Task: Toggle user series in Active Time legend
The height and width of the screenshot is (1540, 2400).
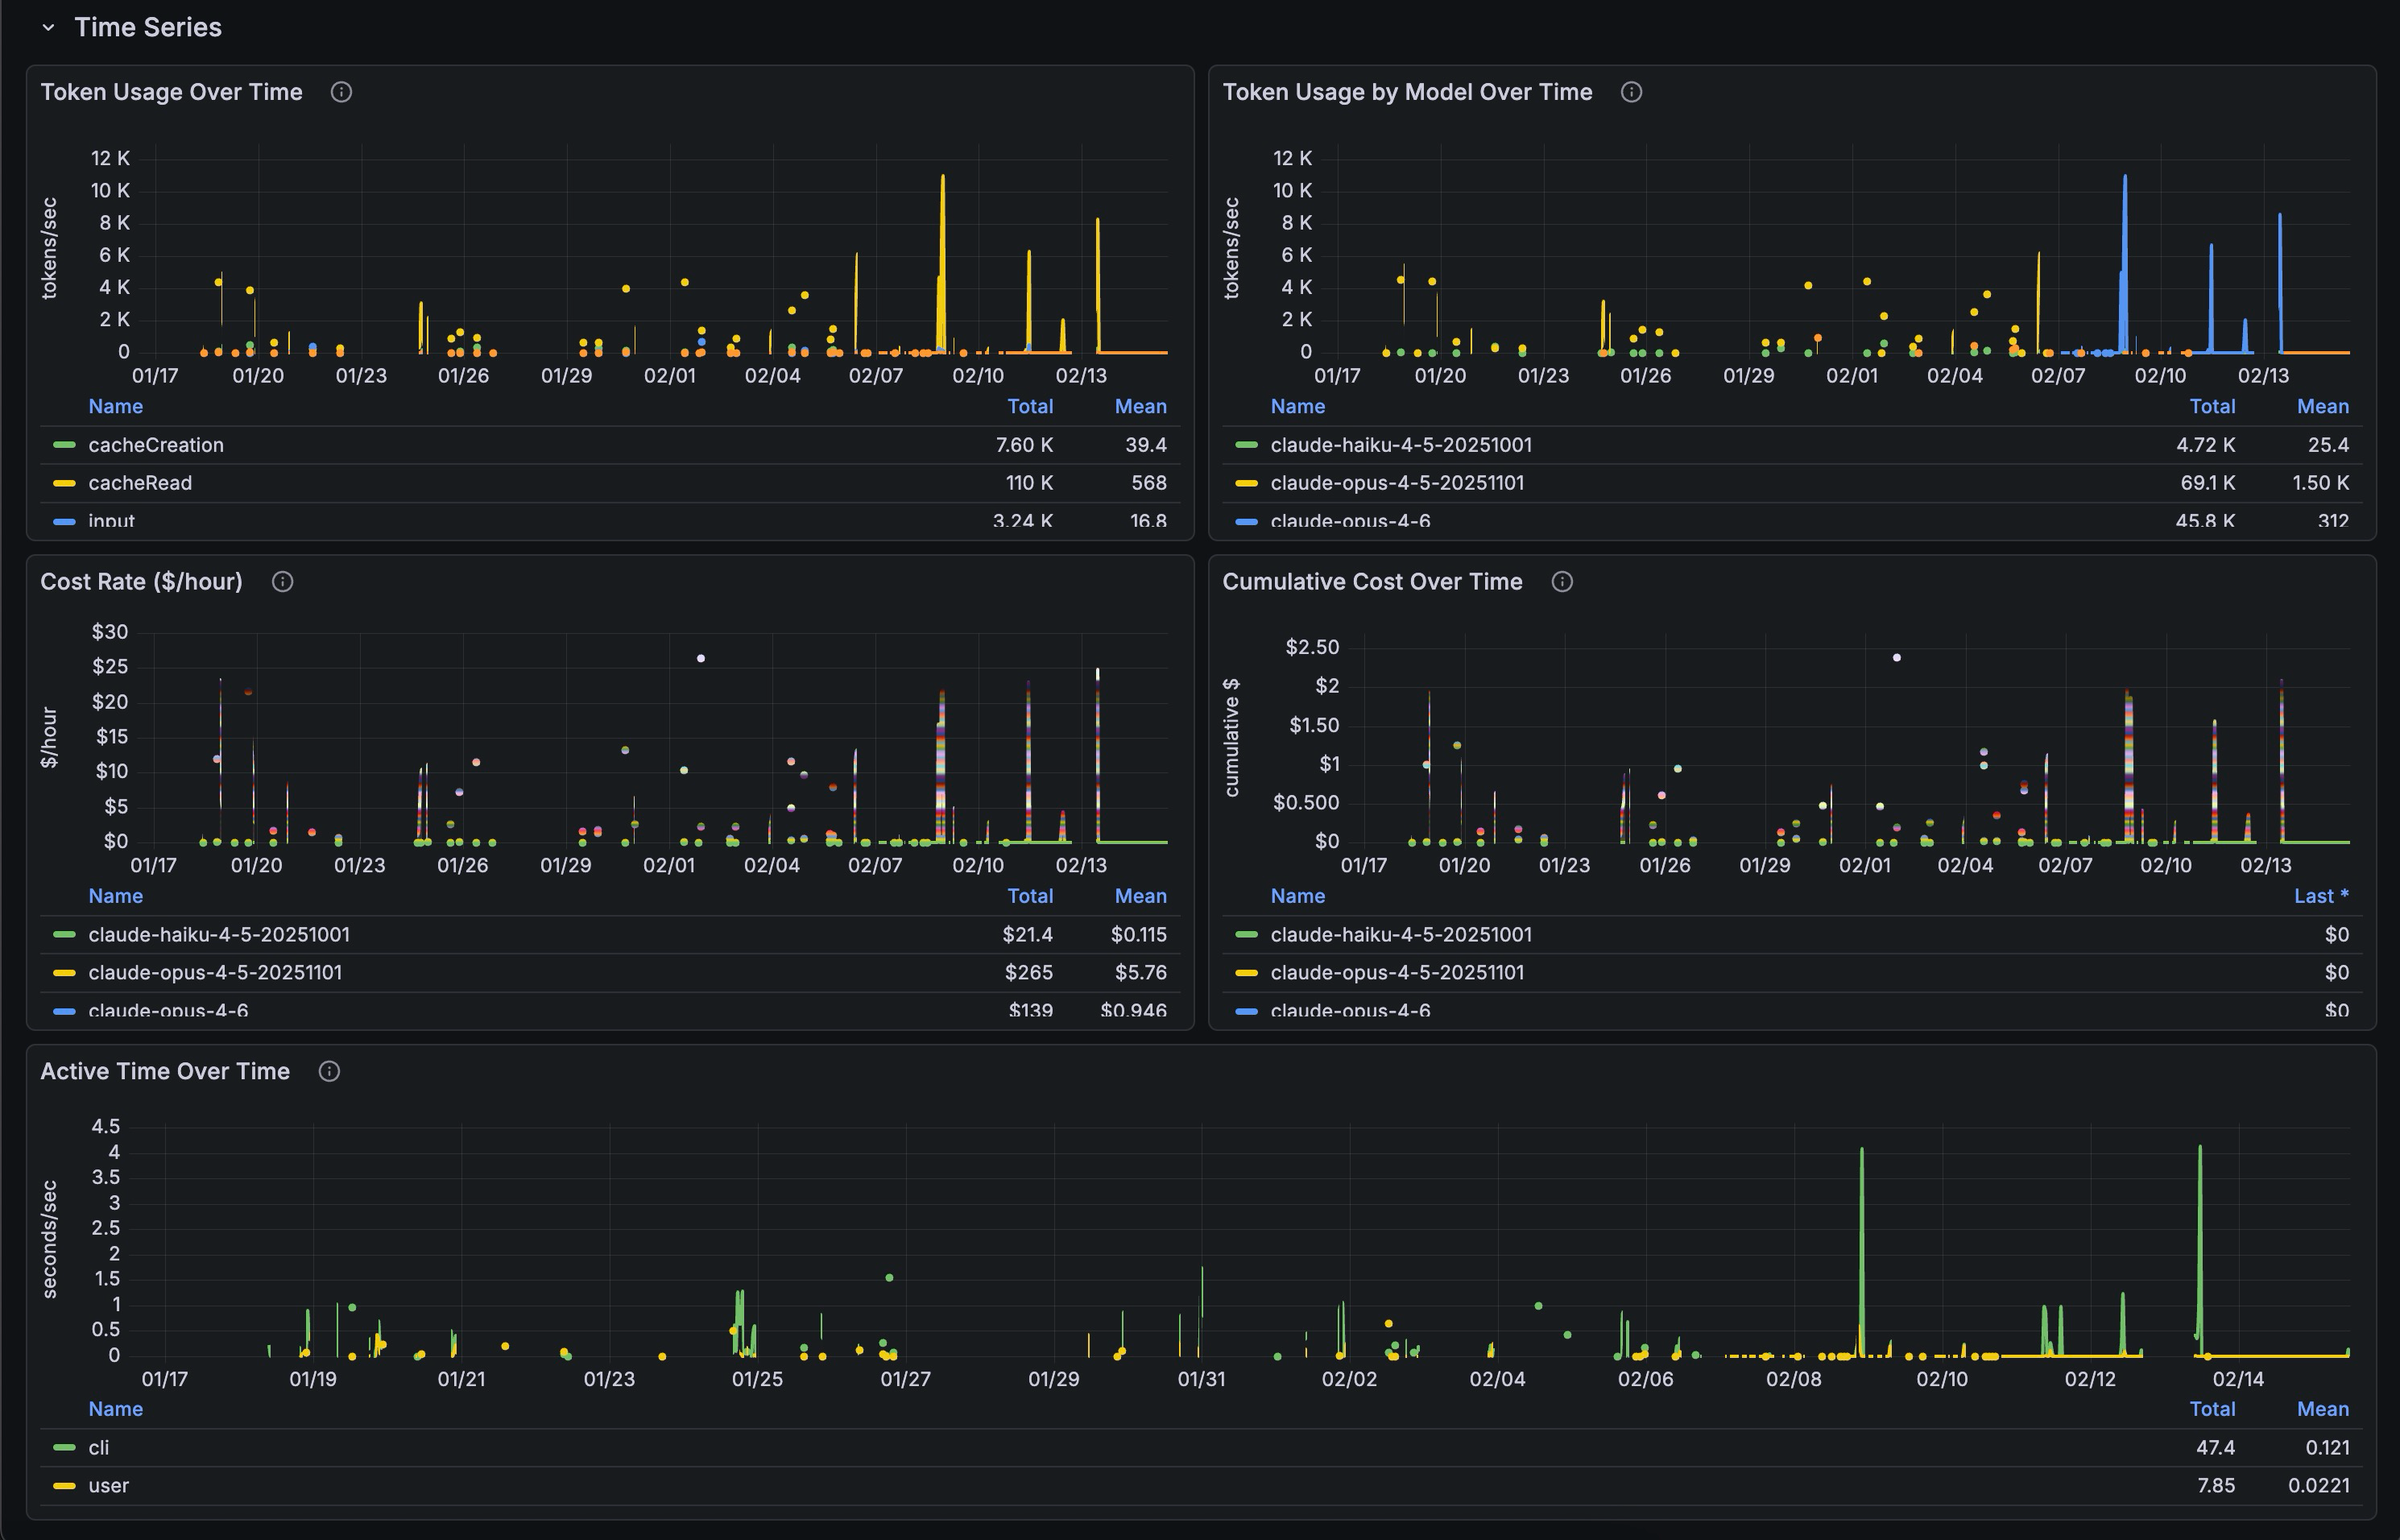Action: pyautogui.click(x=108, y=1486)
